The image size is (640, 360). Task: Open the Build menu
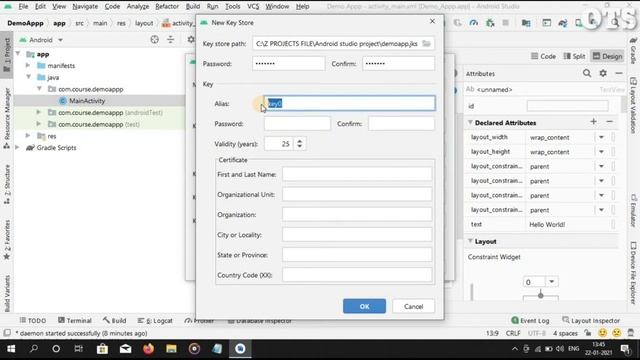click(x=193, y=7)
